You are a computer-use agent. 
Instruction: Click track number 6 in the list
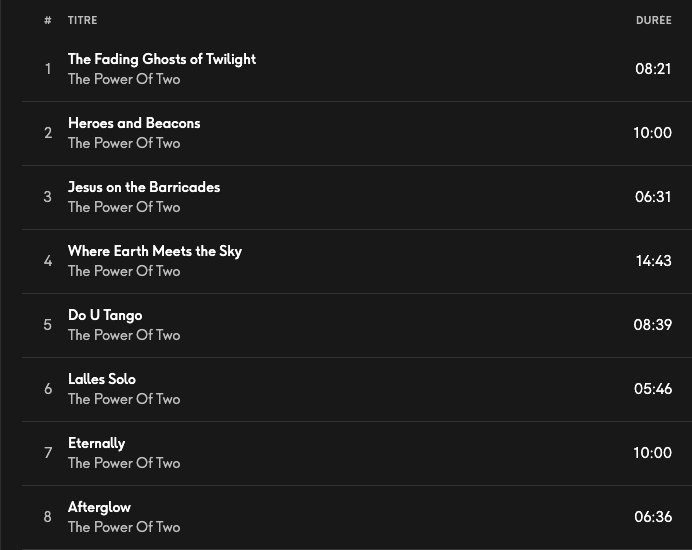click(x=47, y=389)
